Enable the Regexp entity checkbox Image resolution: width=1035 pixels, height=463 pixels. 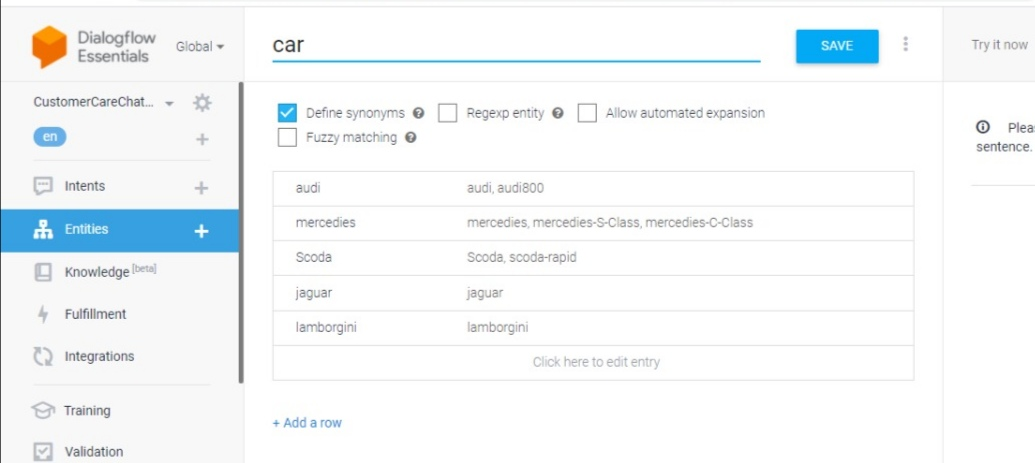coord(448,113)
